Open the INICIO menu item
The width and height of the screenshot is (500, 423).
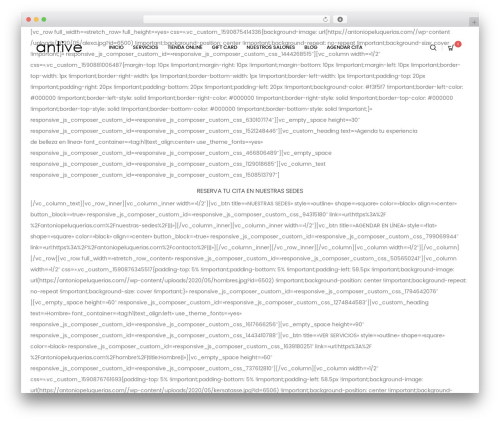[x=116, y=47]
